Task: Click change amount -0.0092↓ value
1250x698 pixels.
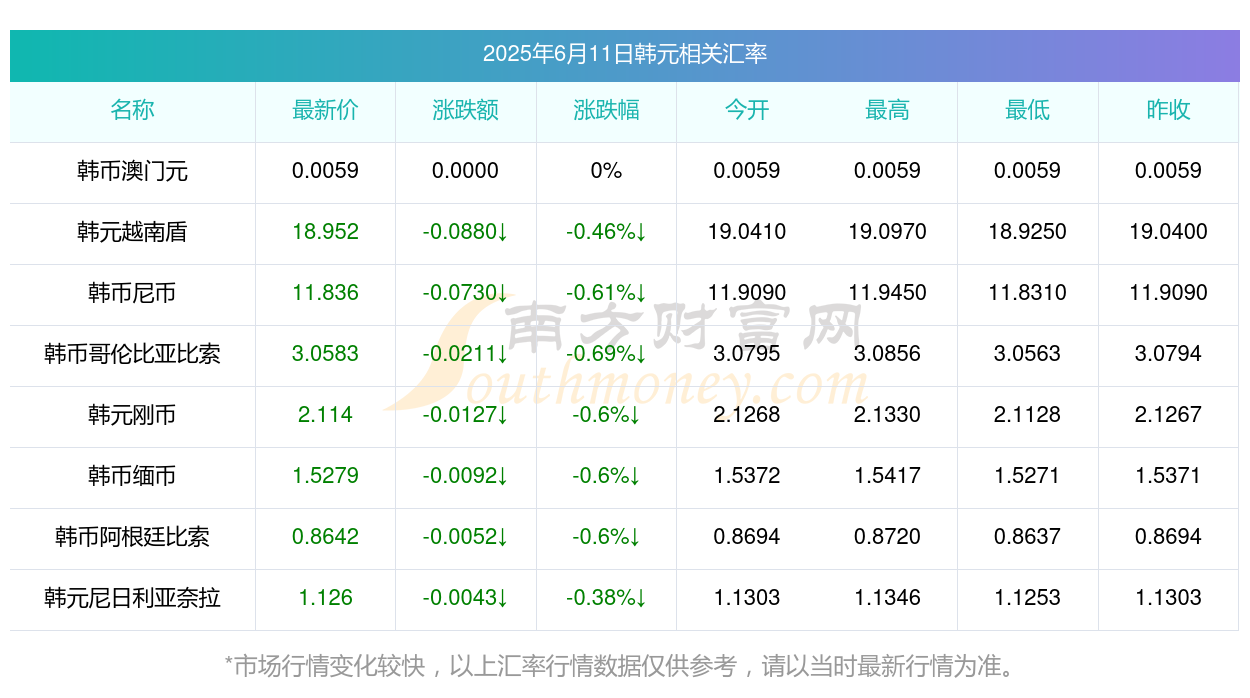Action: (465, 476)
